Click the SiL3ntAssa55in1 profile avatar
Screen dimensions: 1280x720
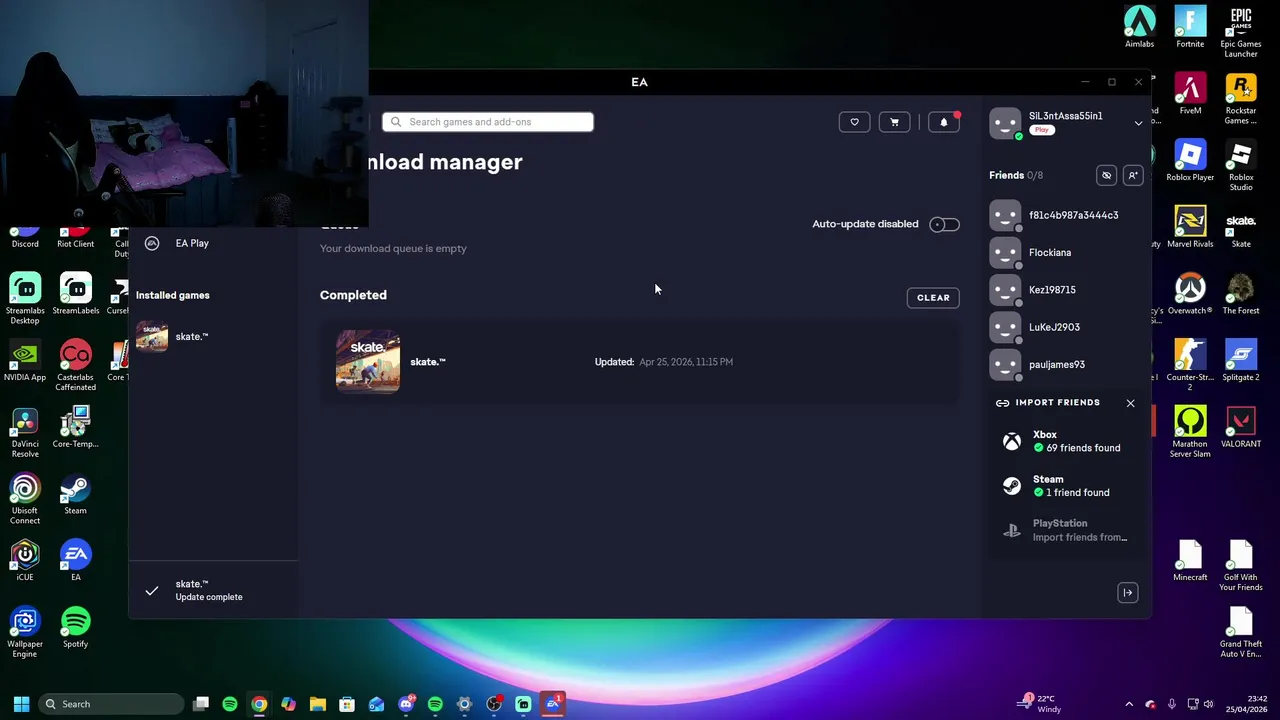[x=1005, y=123]
